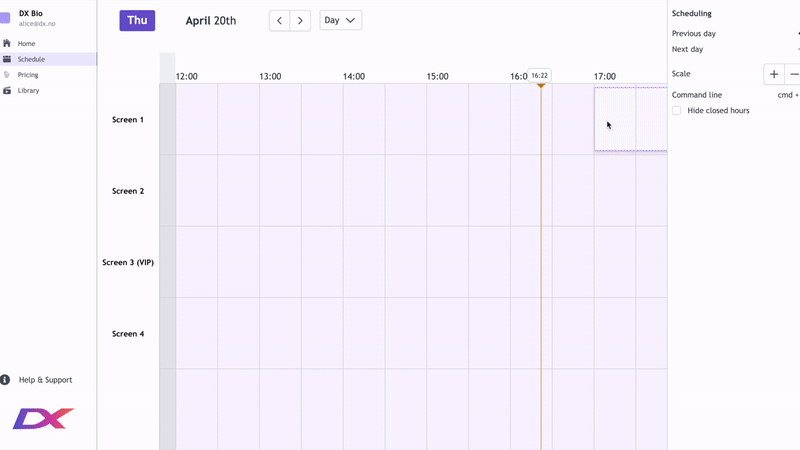Image resolution: width=800 pixels, height=450 pixels.
Task: Go to next day with right chevron
Action: click(x=300, y=20)
